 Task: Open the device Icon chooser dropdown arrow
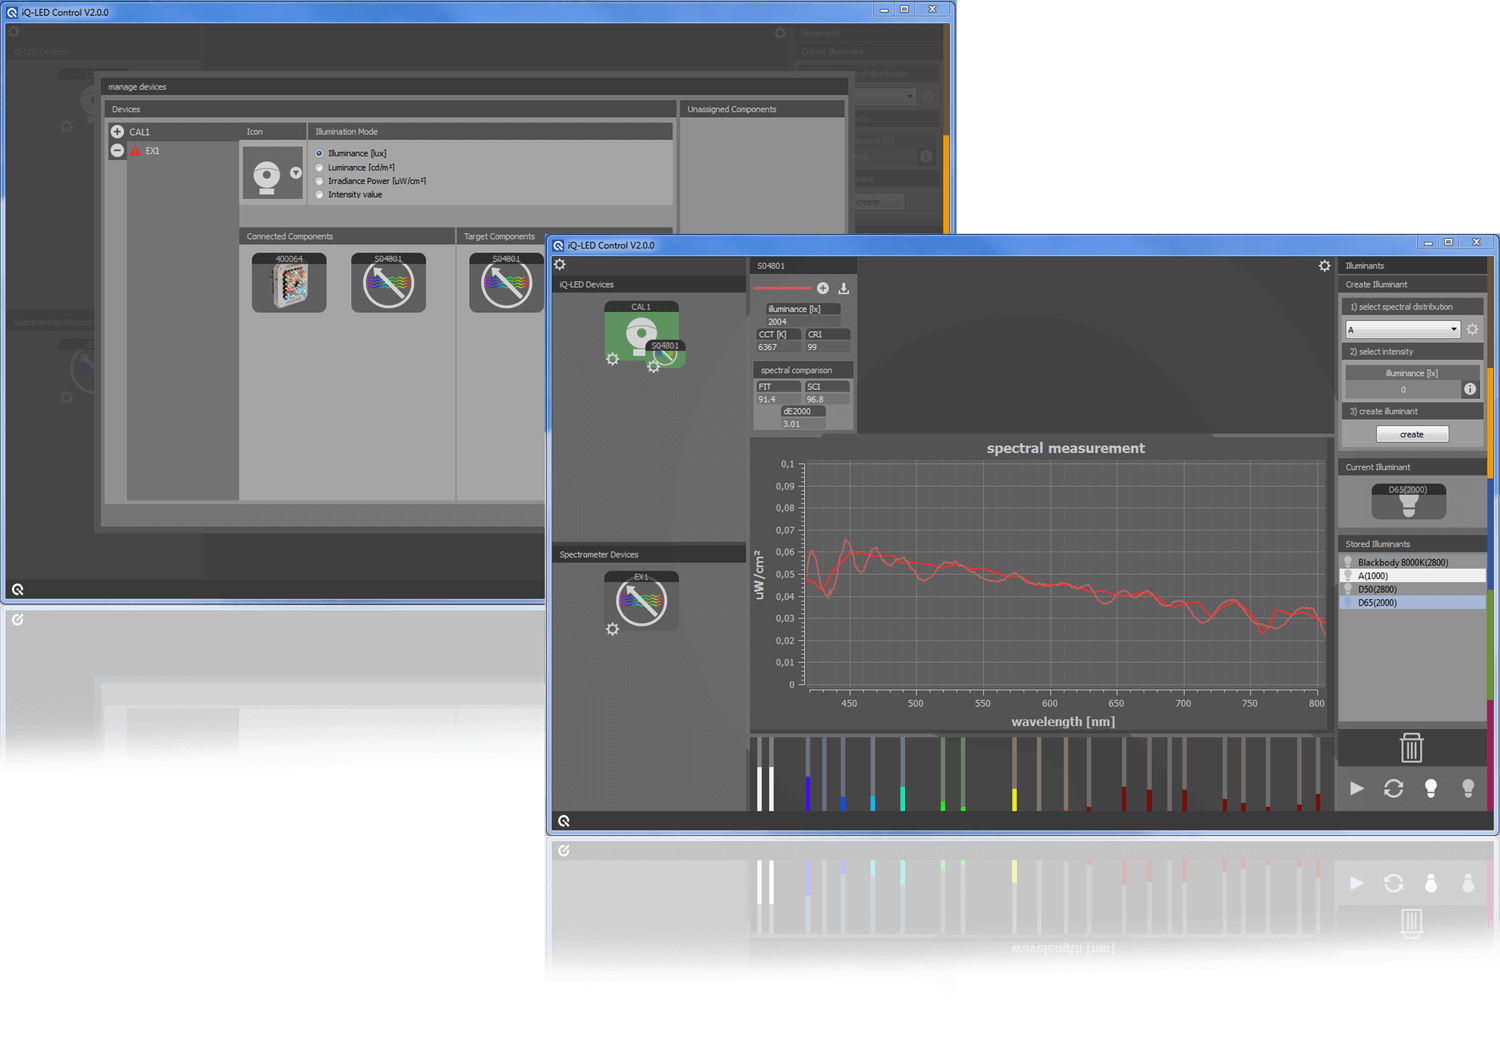coord(296,173)
